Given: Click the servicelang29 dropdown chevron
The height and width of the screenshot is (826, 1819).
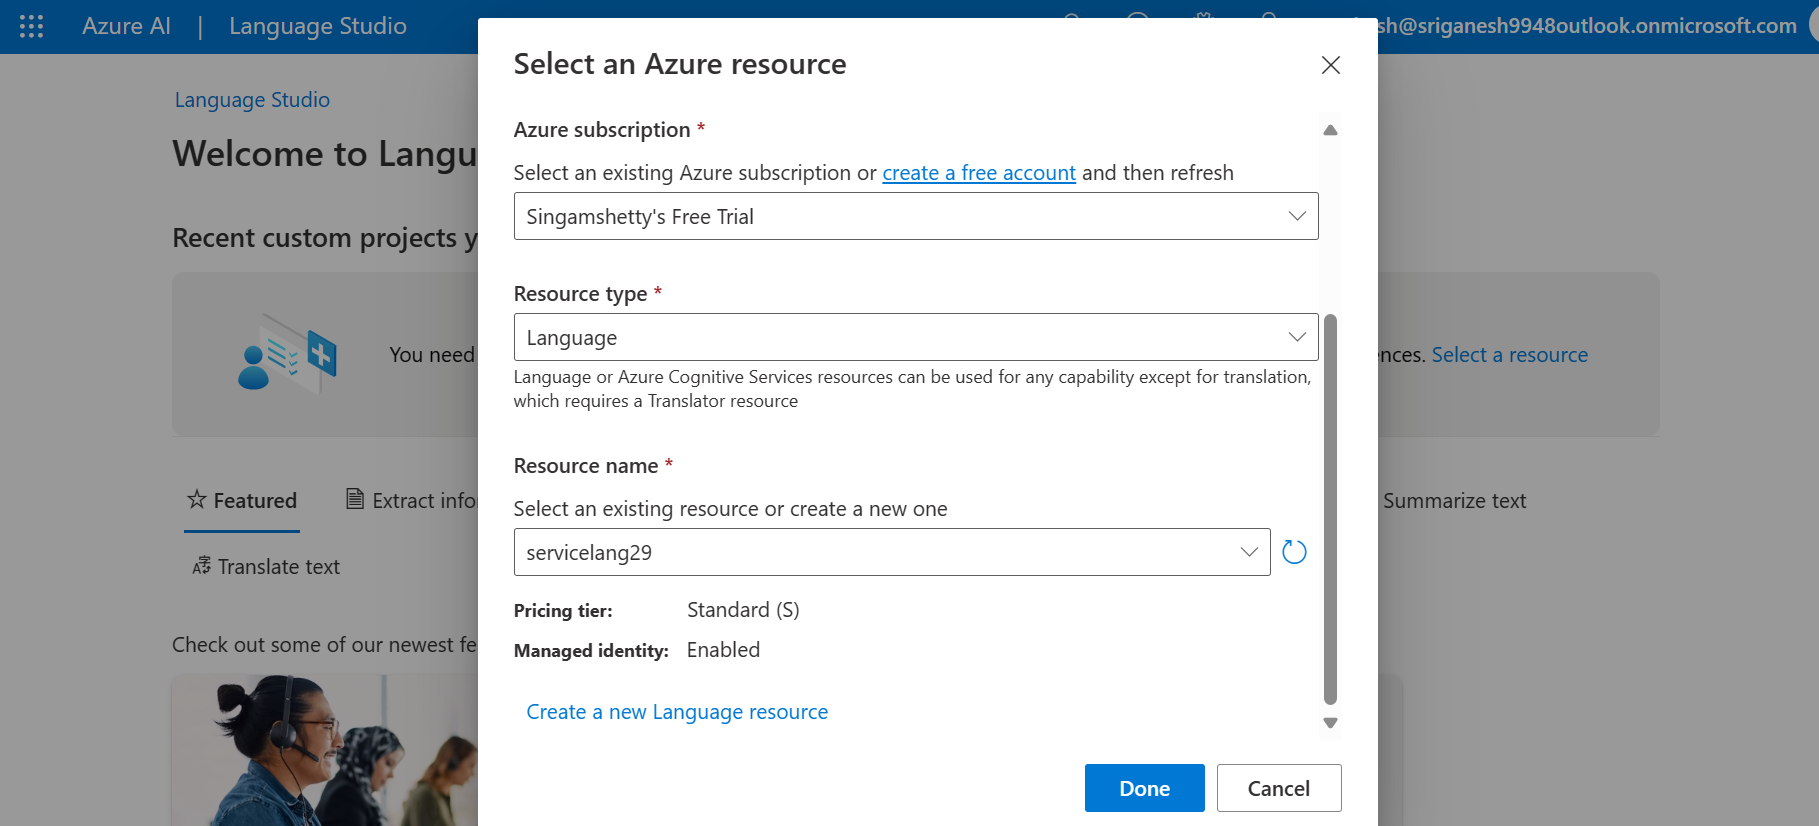Looking at the screenshot, I should click(x=1249, y=552).
